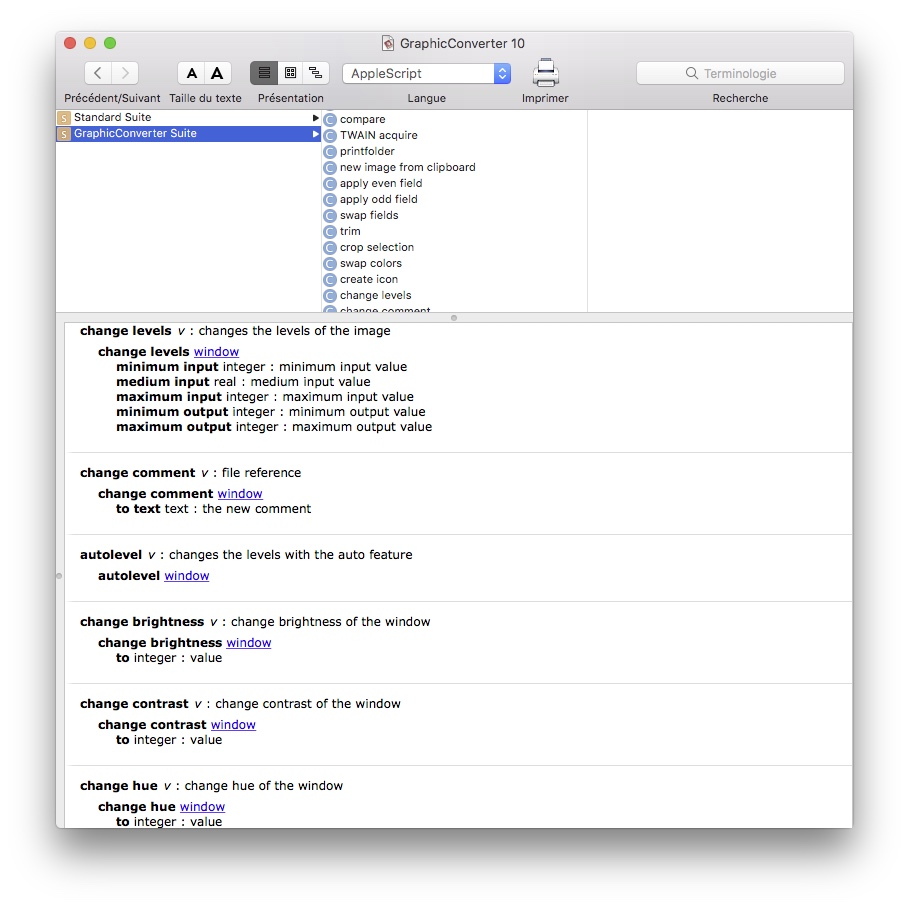Expand the GraphicConverter Suite arrow
Screen dimensions: 909x908
coord(315,134)
